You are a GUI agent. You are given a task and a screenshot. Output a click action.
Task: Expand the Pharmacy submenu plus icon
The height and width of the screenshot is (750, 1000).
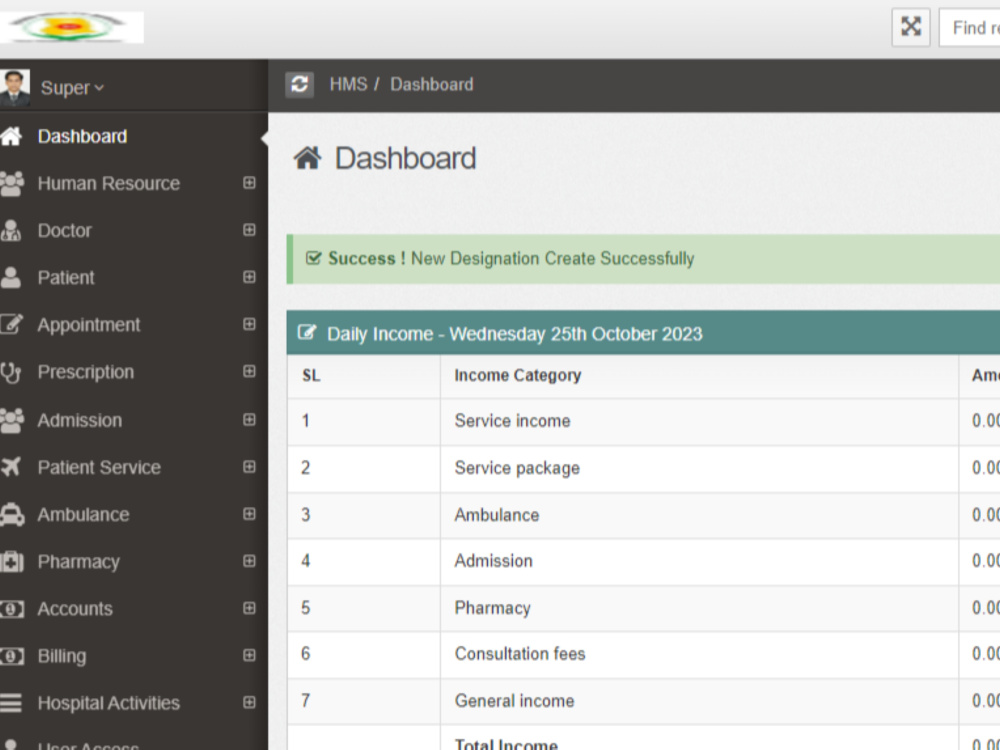(x=249, y=561)
